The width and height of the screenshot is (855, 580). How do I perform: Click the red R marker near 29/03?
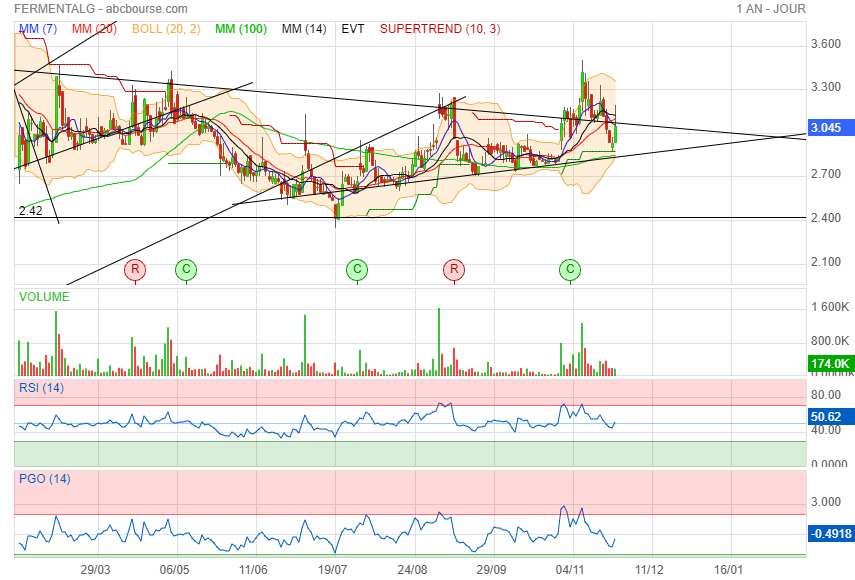(135, 269)
